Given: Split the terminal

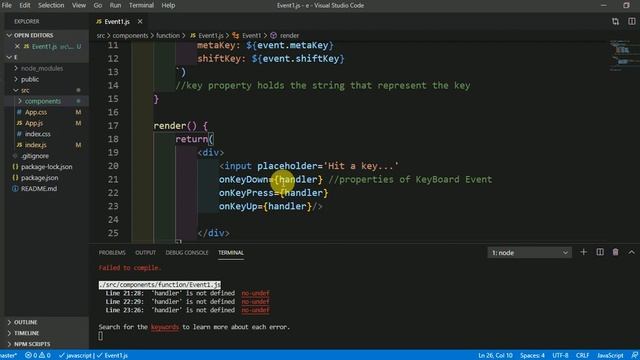Looking at the screenshot, I should coord(600,252).
